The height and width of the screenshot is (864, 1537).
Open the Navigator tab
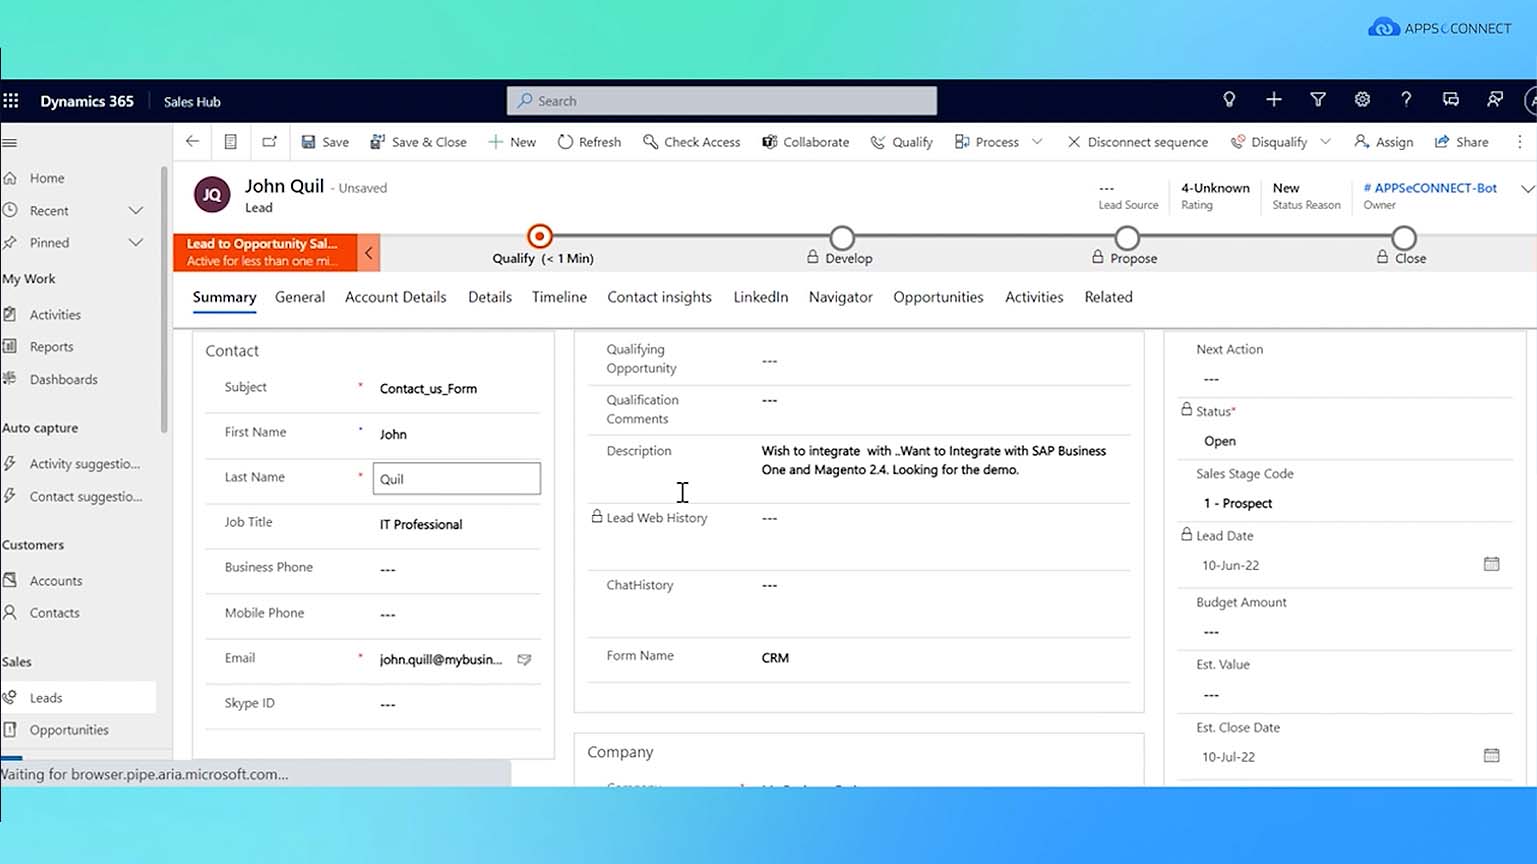coord(841,297)
